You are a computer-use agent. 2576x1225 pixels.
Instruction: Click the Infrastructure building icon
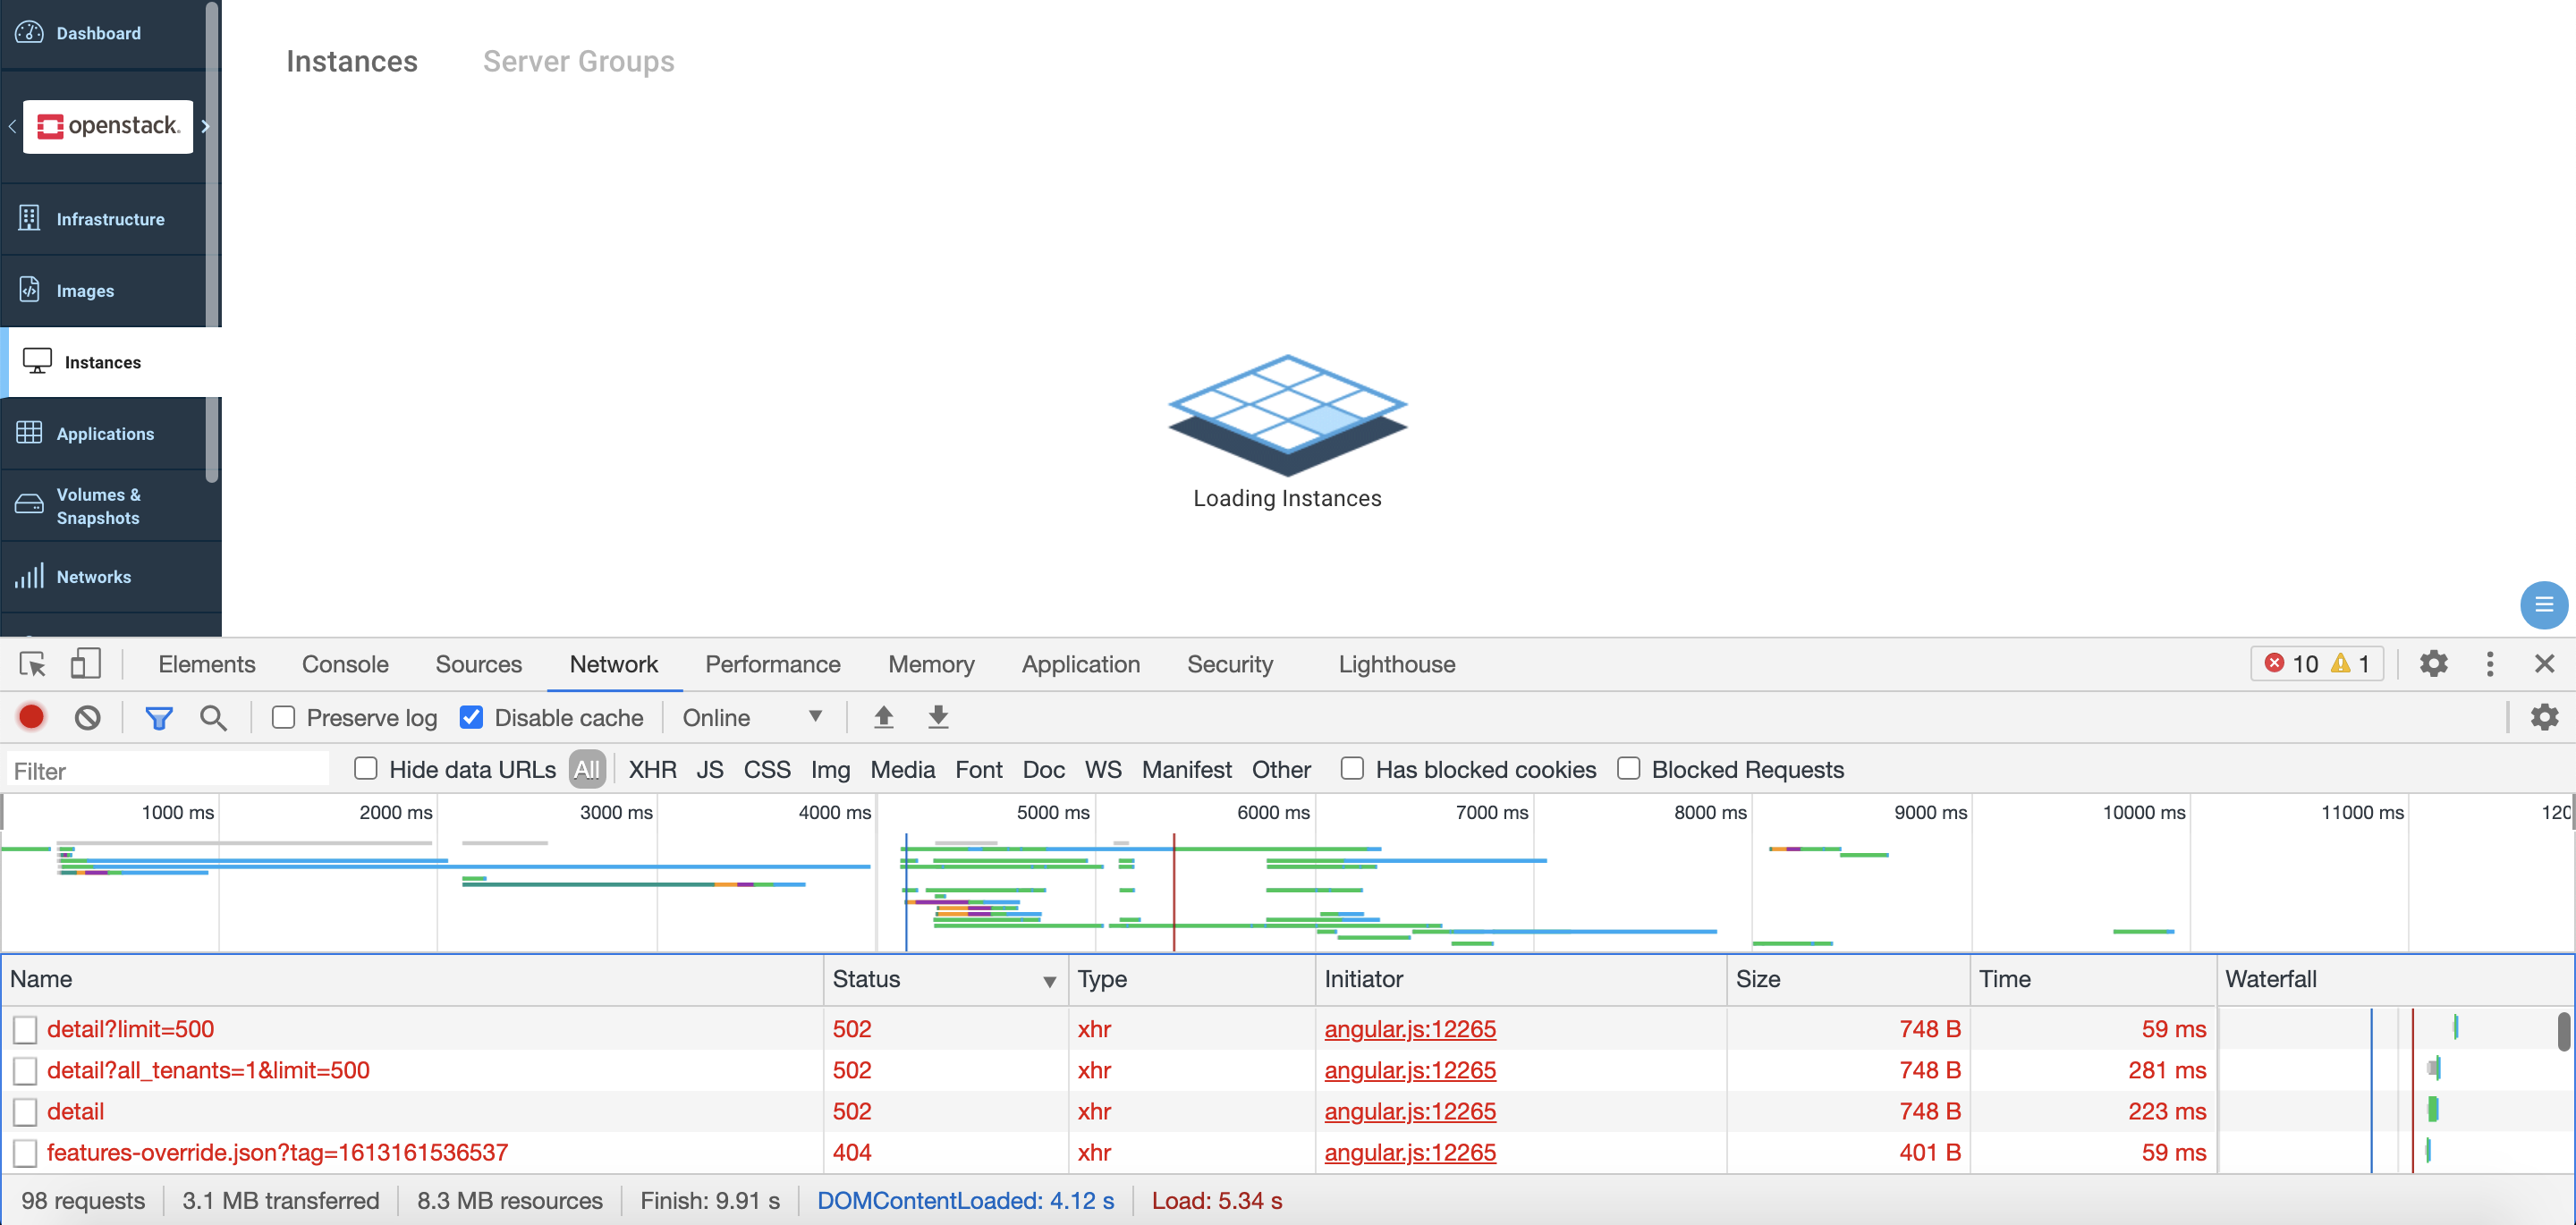(x=29, y=217)
